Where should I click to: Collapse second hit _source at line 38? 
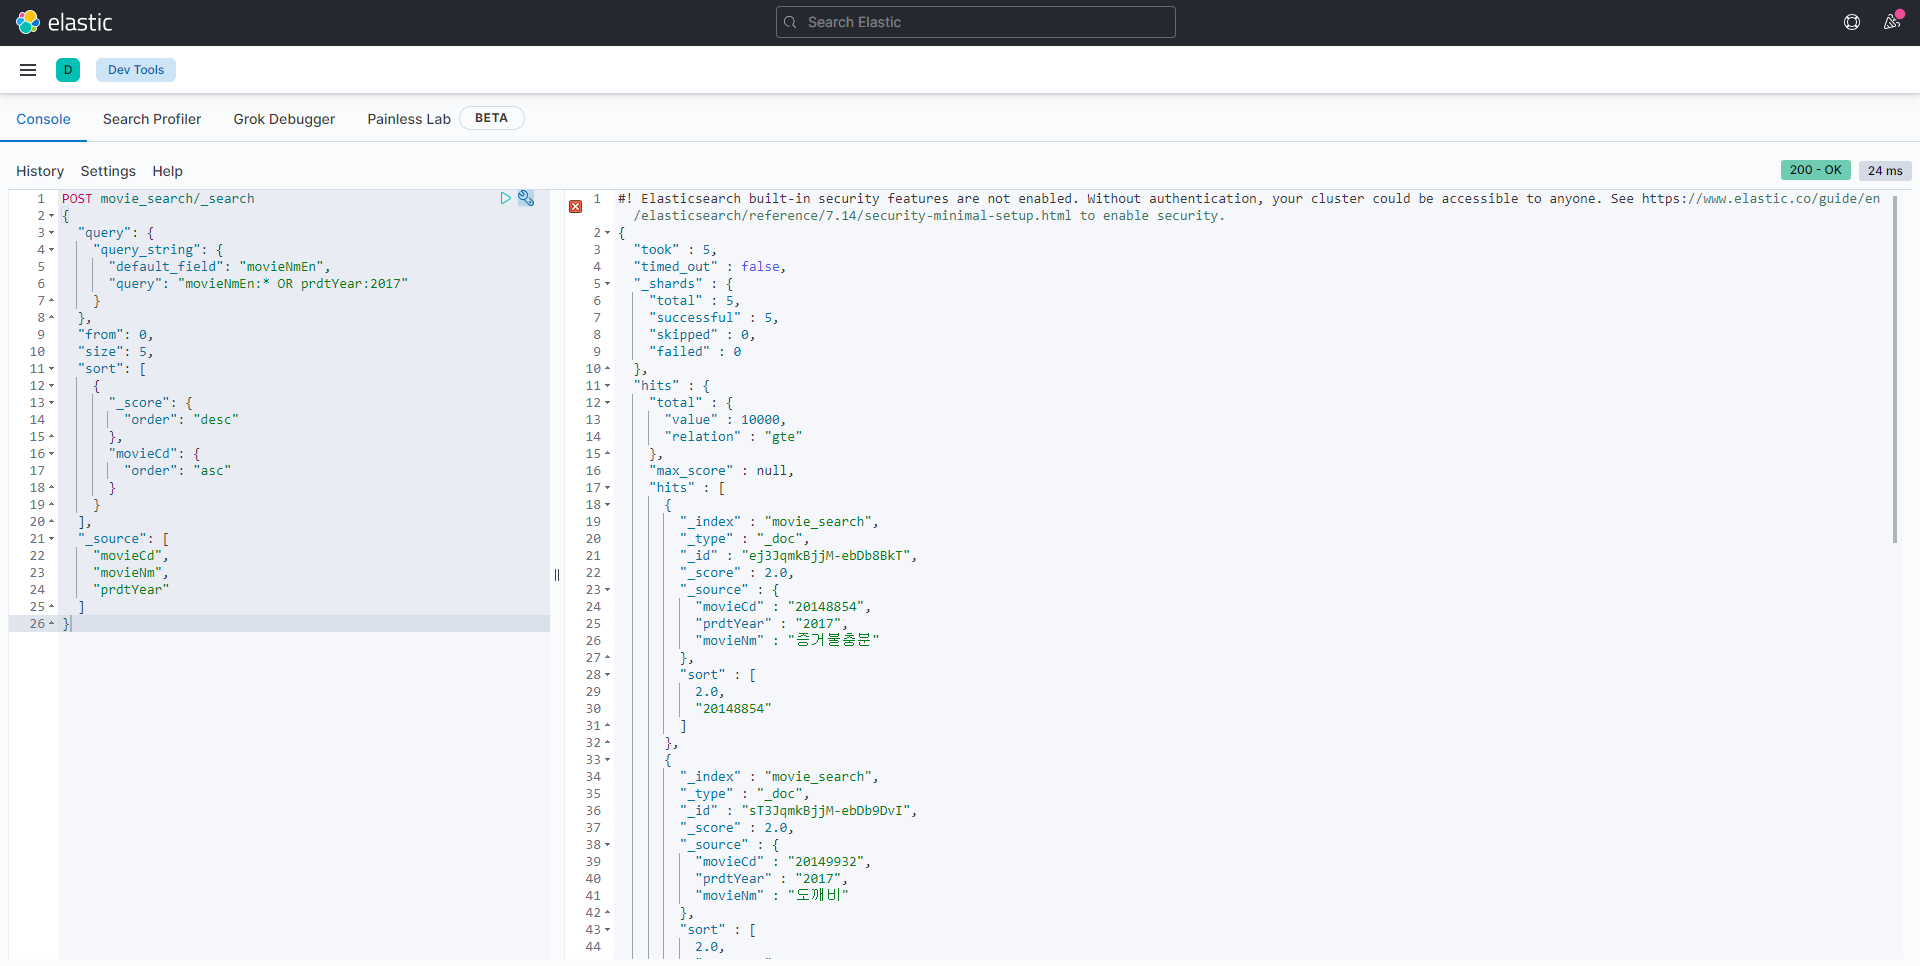click(607, 845)
